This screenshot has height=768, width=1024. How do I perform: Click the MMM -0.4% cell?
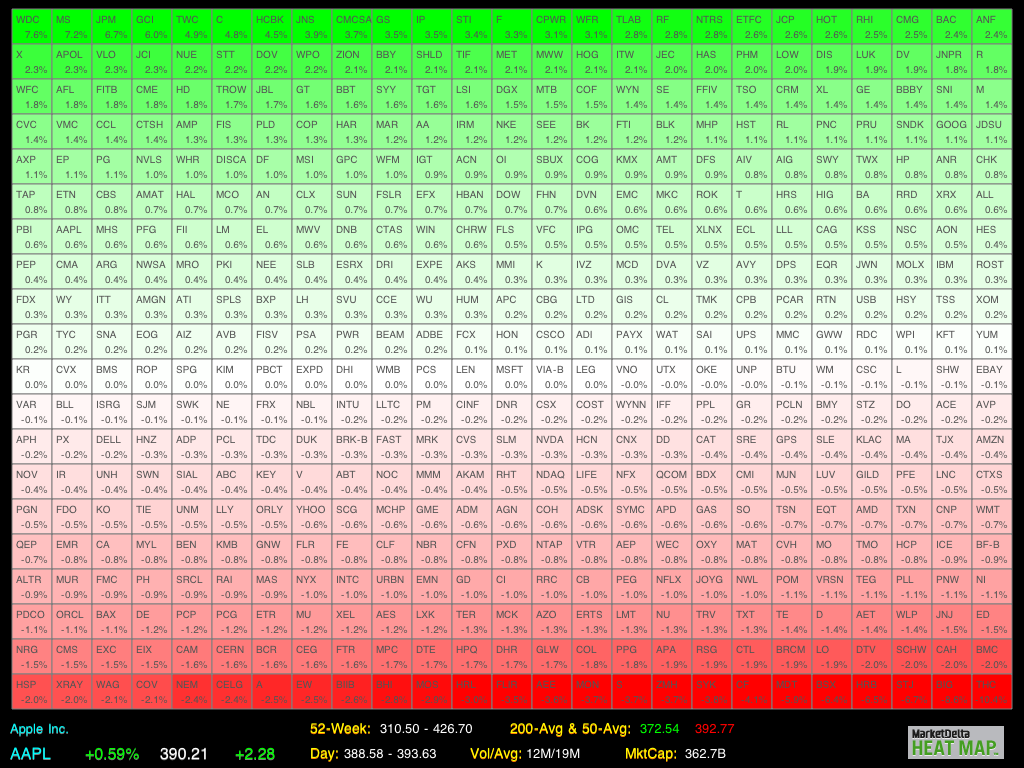[432, 482]
